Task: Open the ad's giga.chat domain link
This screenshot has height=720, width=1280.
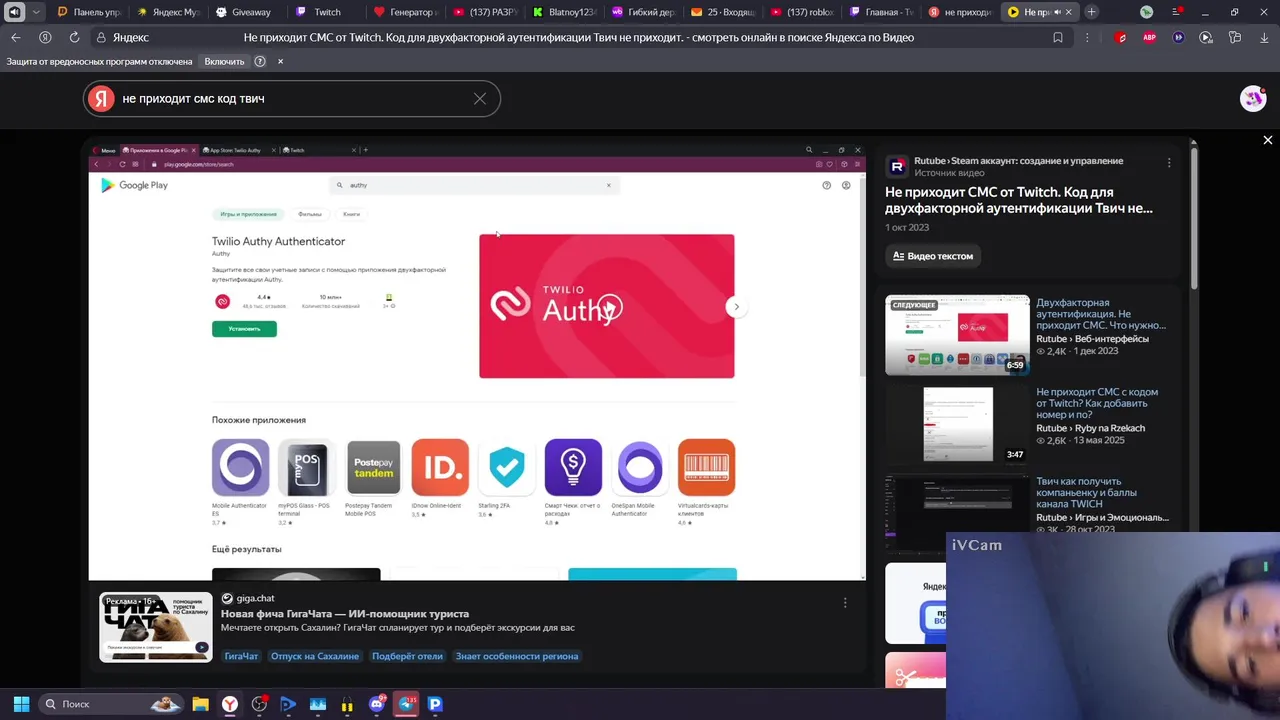Action: 255,598
